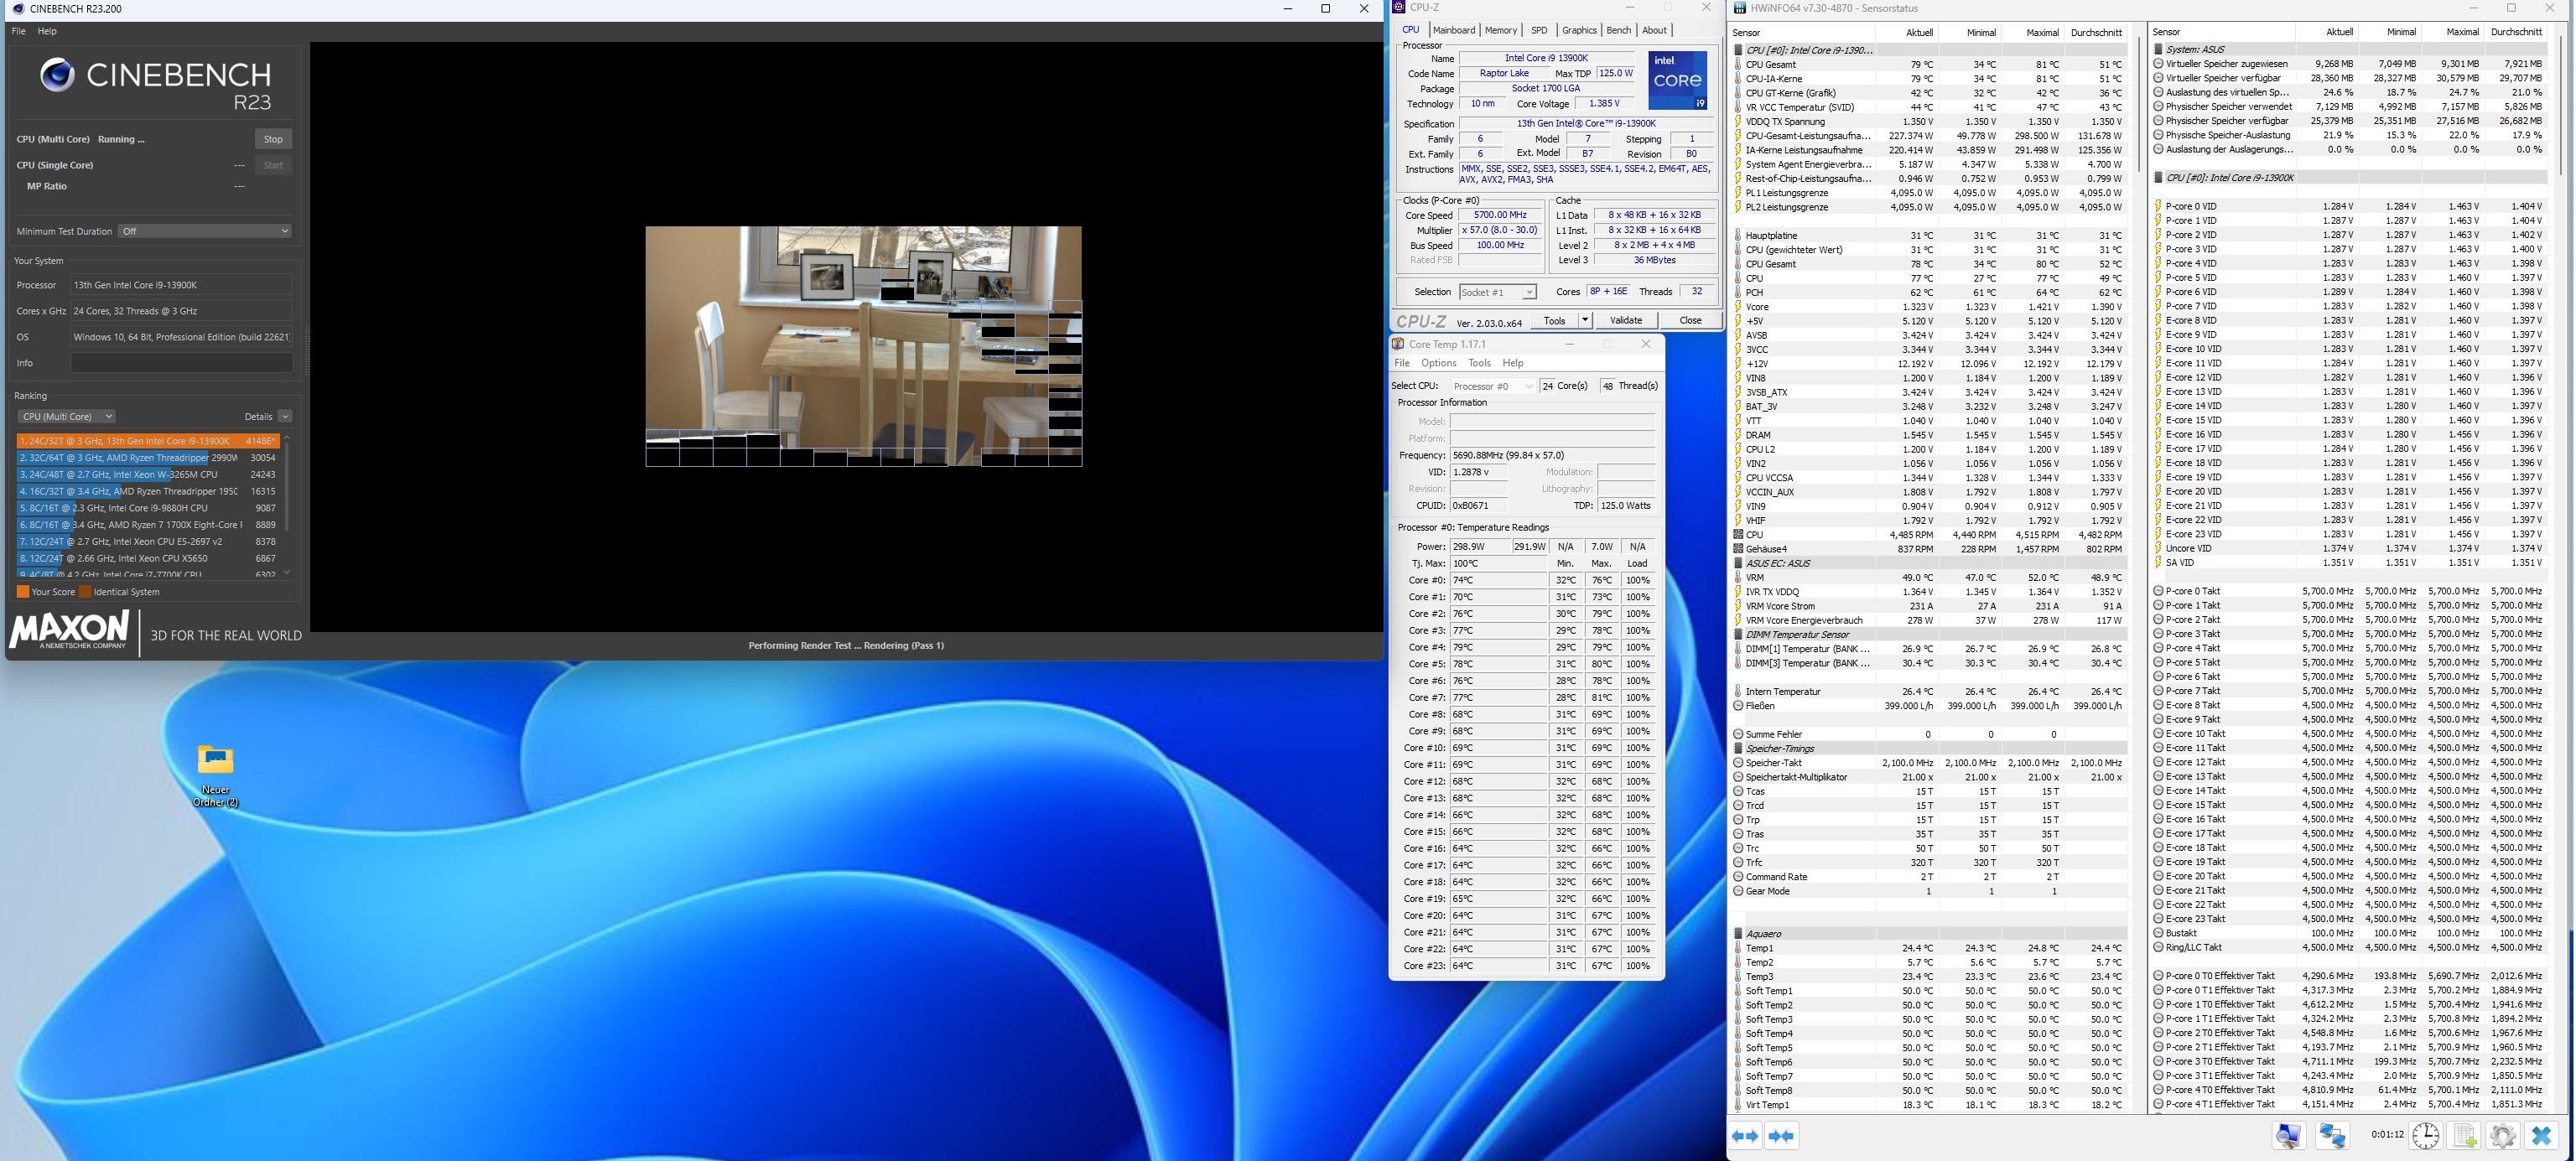This screenshot has height=1161, width=2576.
Task: Click fan icon beside Gehäuse4 row
Action: tap(1739, 549)
